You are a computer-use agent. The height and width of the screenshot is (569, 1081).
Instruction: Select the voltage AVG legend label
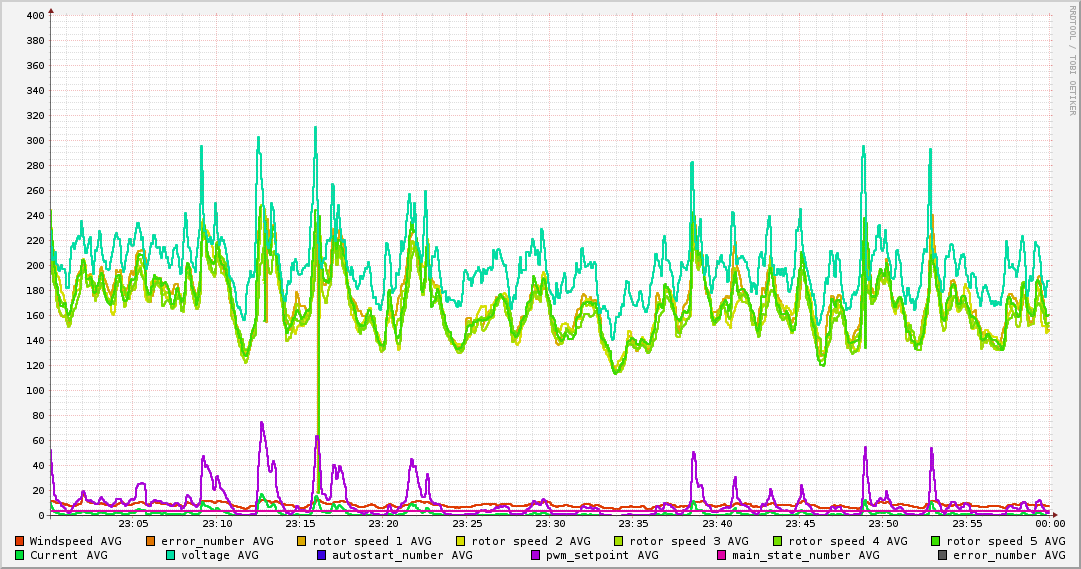(x=220, y=555)
